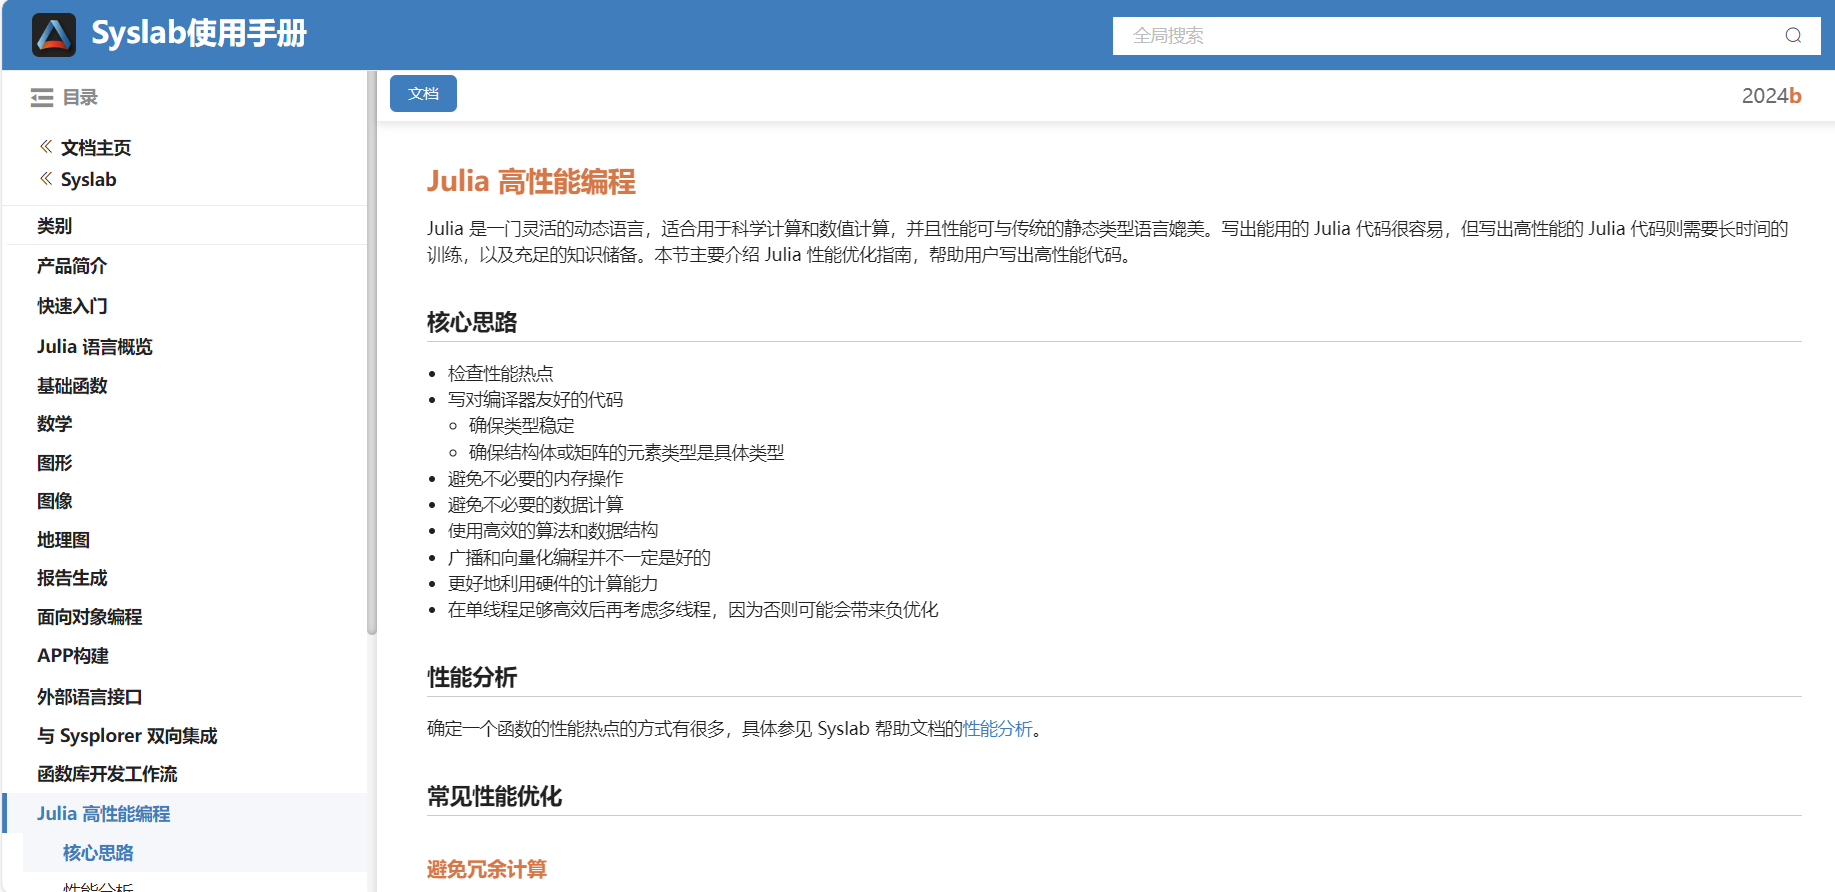This screenshot has width=1835, height=892.
Task: Open the 面向对象编程 section
Action: 90,617
